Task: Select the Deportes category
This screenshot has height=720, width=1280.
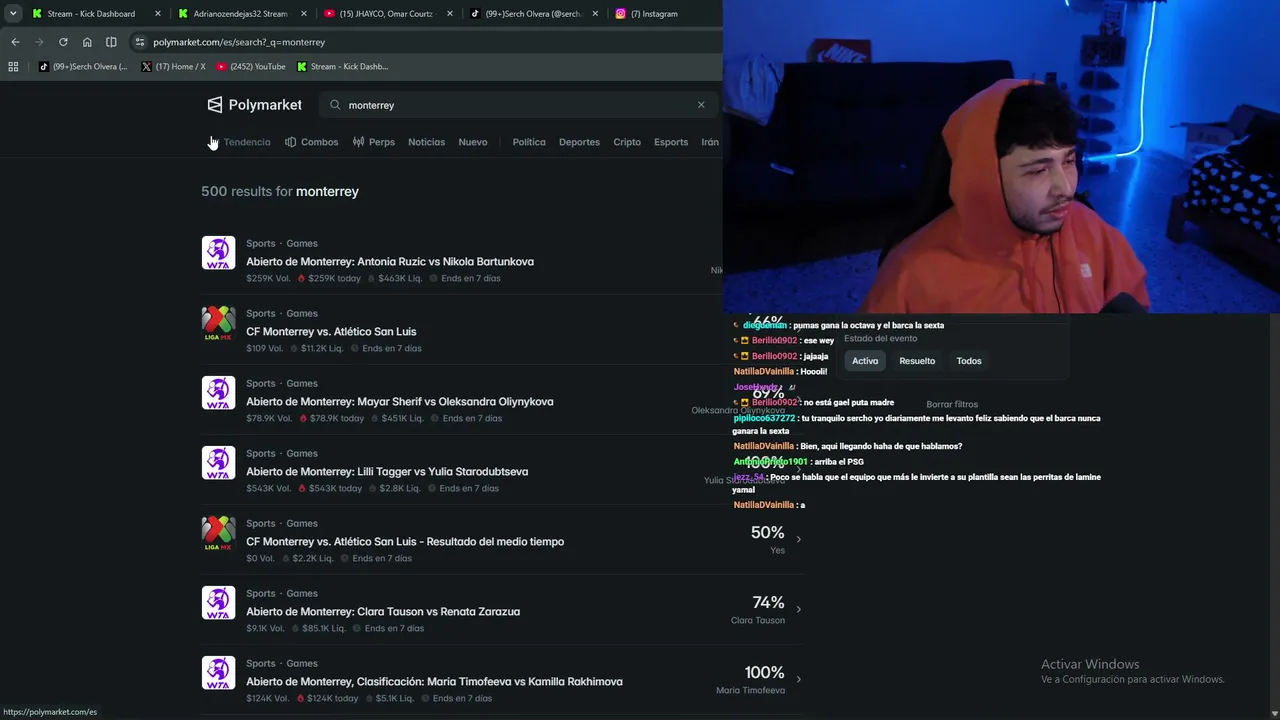Action: click(x=579, y=142)
